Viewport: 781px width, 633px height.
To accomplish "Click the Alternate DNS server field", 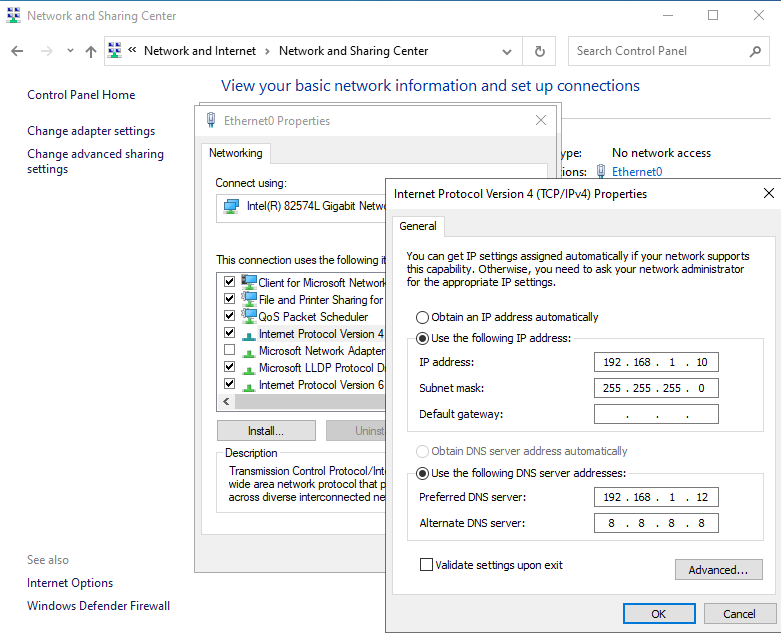I will coord(656,523).
